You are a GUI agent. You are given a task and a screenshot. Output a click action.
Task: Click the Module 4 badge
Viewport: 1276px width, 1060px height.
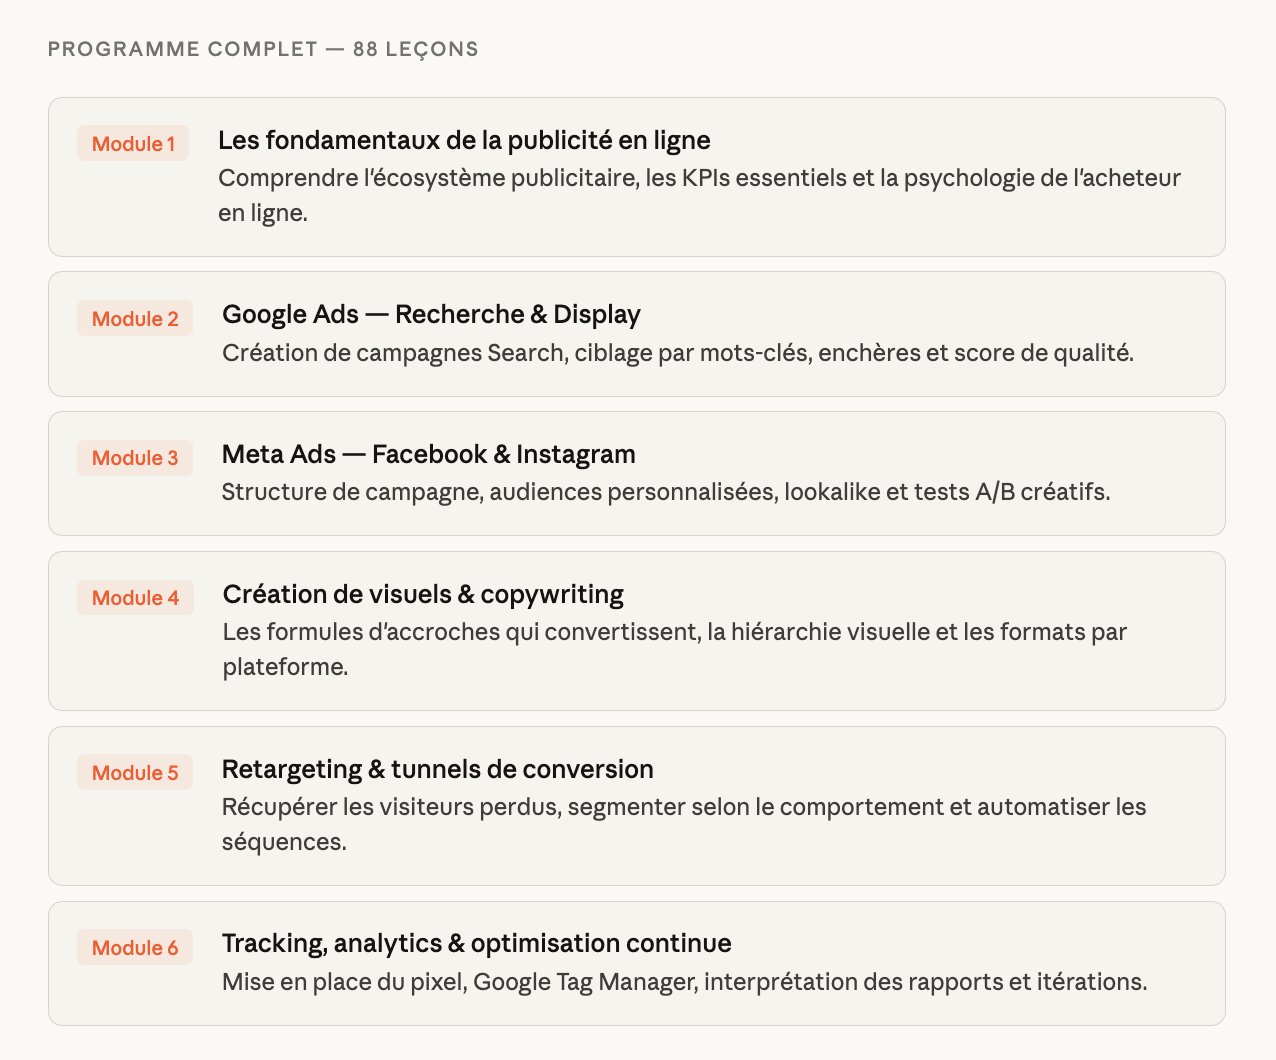(135, 598)
